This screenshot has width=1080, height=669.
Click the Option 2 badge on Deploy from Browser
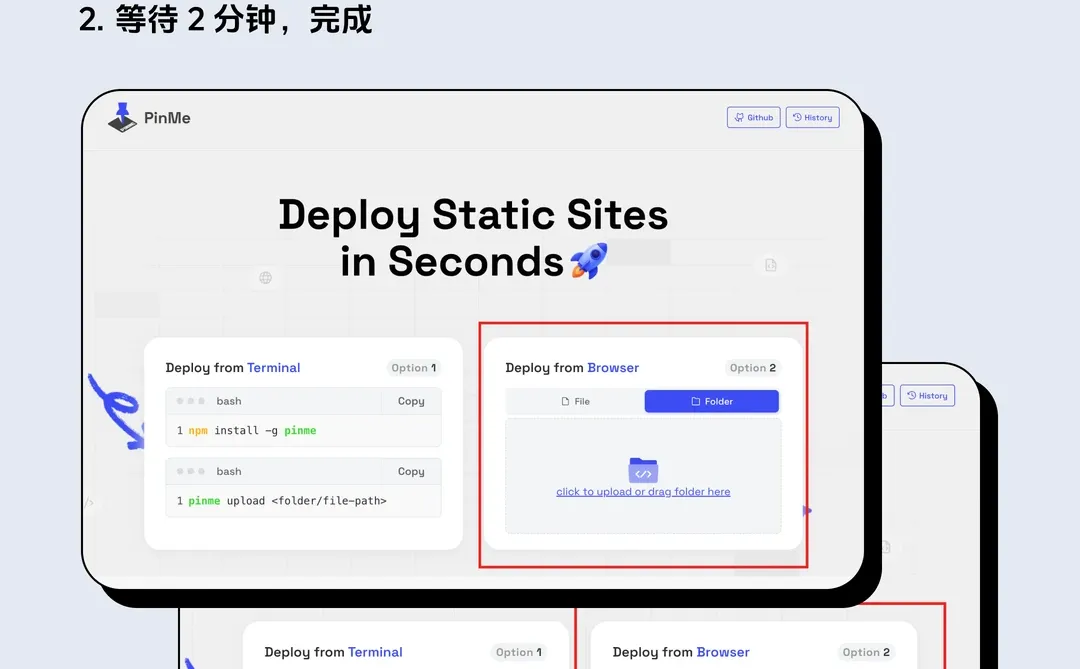point(752,367)
